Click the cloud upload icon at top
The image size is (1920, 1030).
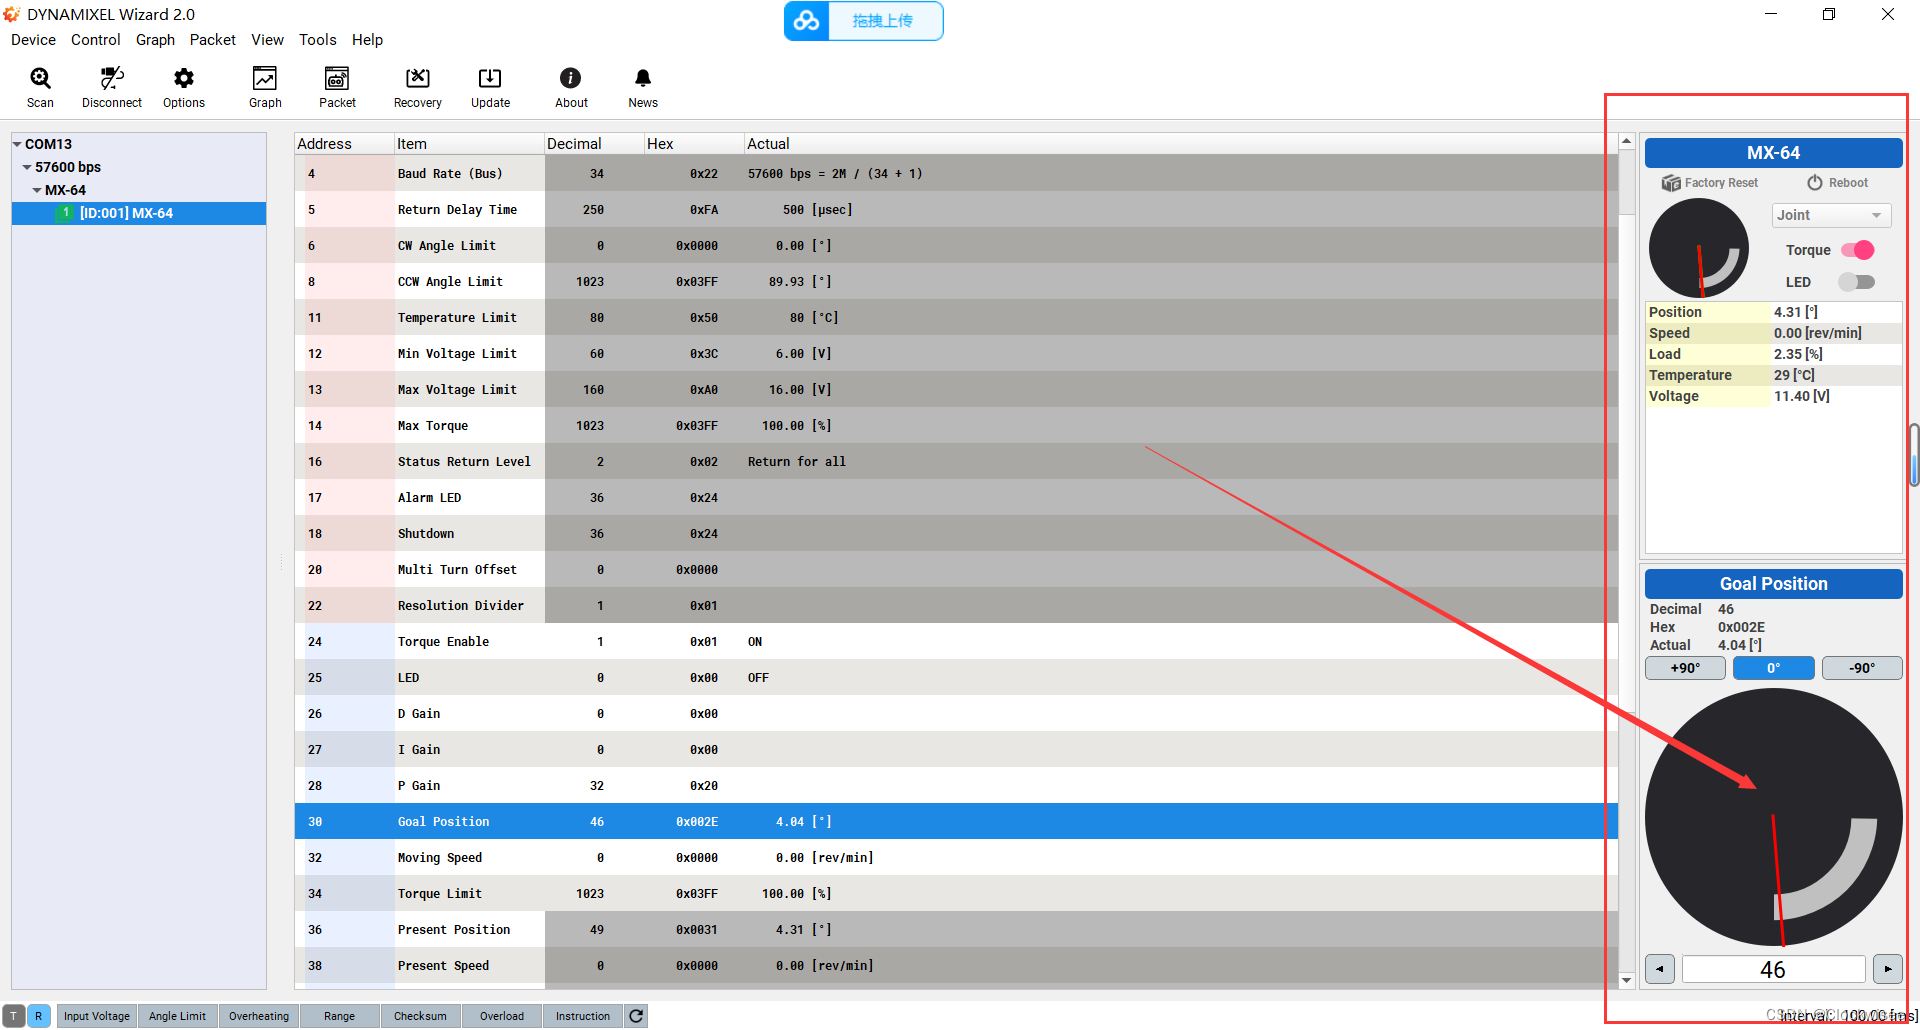click(806, 21)
